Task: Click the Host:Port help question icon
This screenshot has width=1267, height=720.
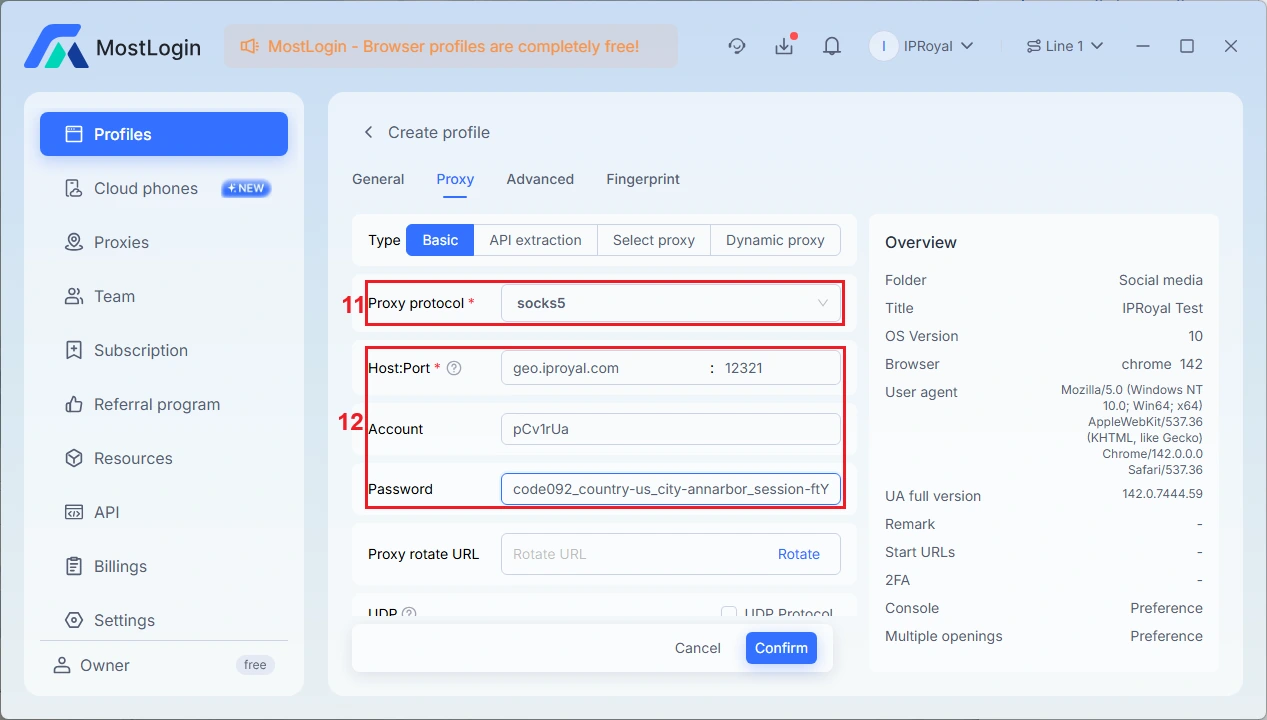Action: pyautogui.click(x=454, y=368)
